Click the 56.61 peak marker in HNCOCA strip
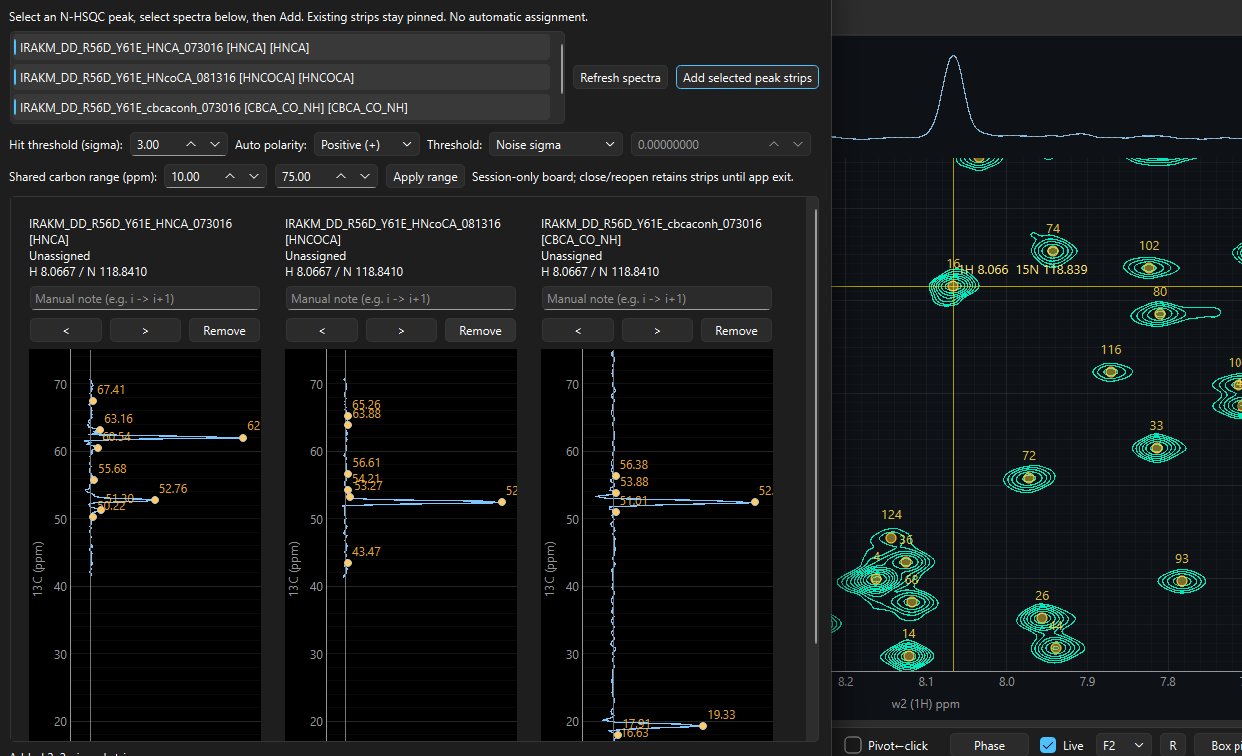This screenshot has height=756, width=1242. tap(348, 474)
